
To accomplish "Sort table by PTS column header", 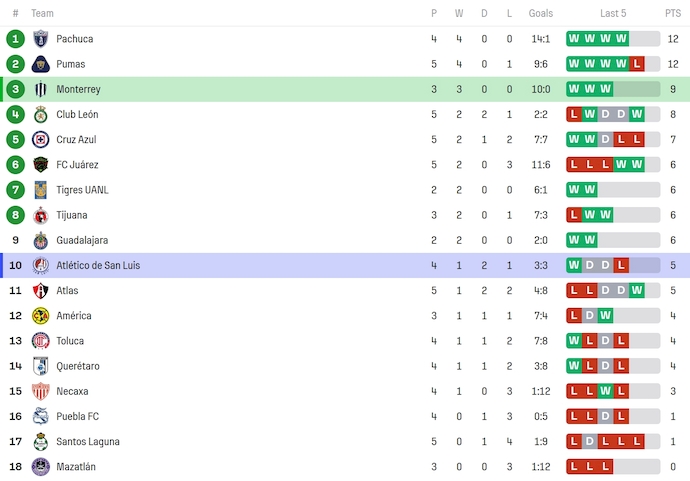I will (672, 13).
